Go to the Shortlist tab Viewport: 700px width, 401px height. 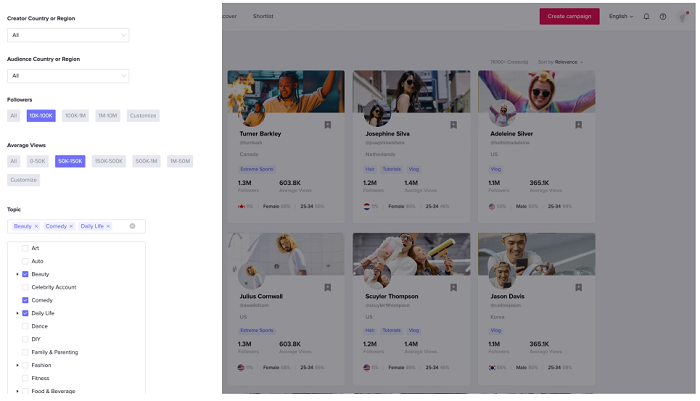(x=263, y=16)
